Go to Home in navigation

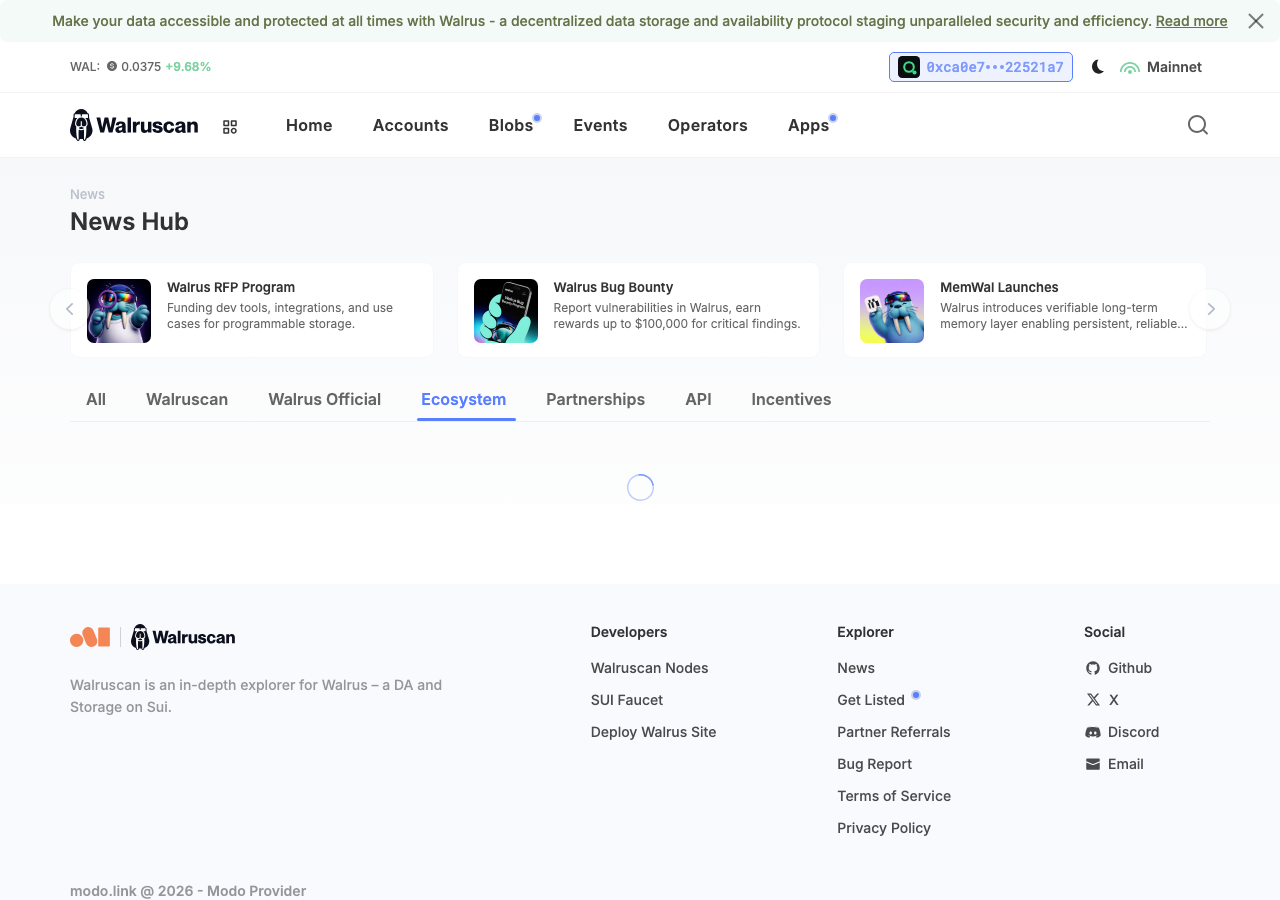[x=309, y=125]
